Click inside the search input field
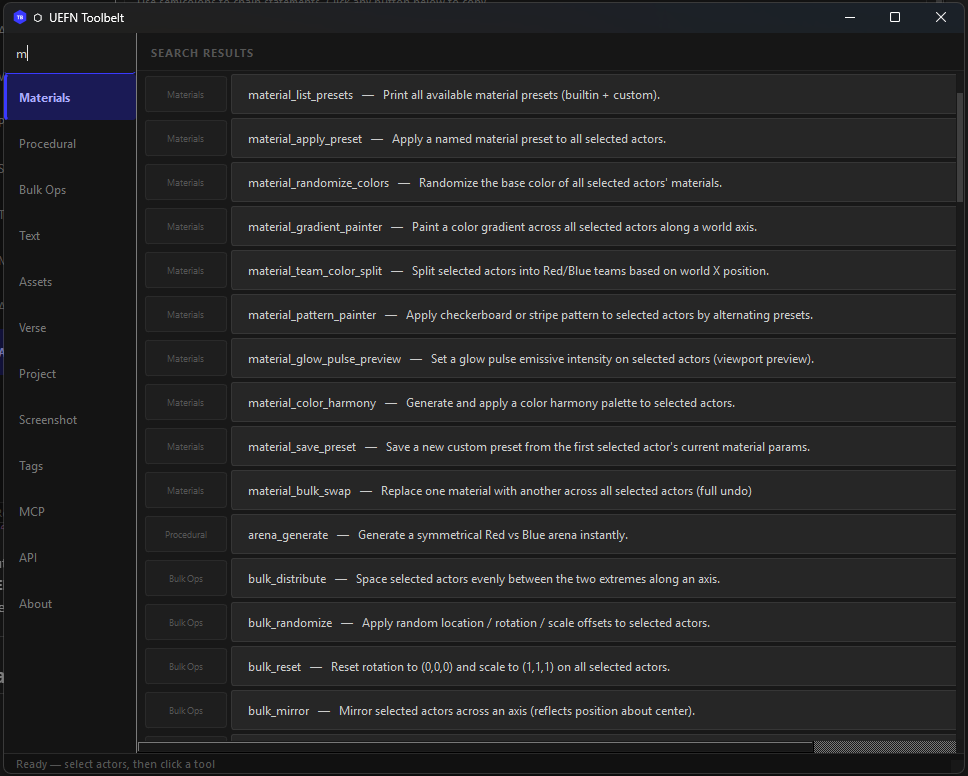The height and width of the screenshot is (776, 968). click(70, 53)
